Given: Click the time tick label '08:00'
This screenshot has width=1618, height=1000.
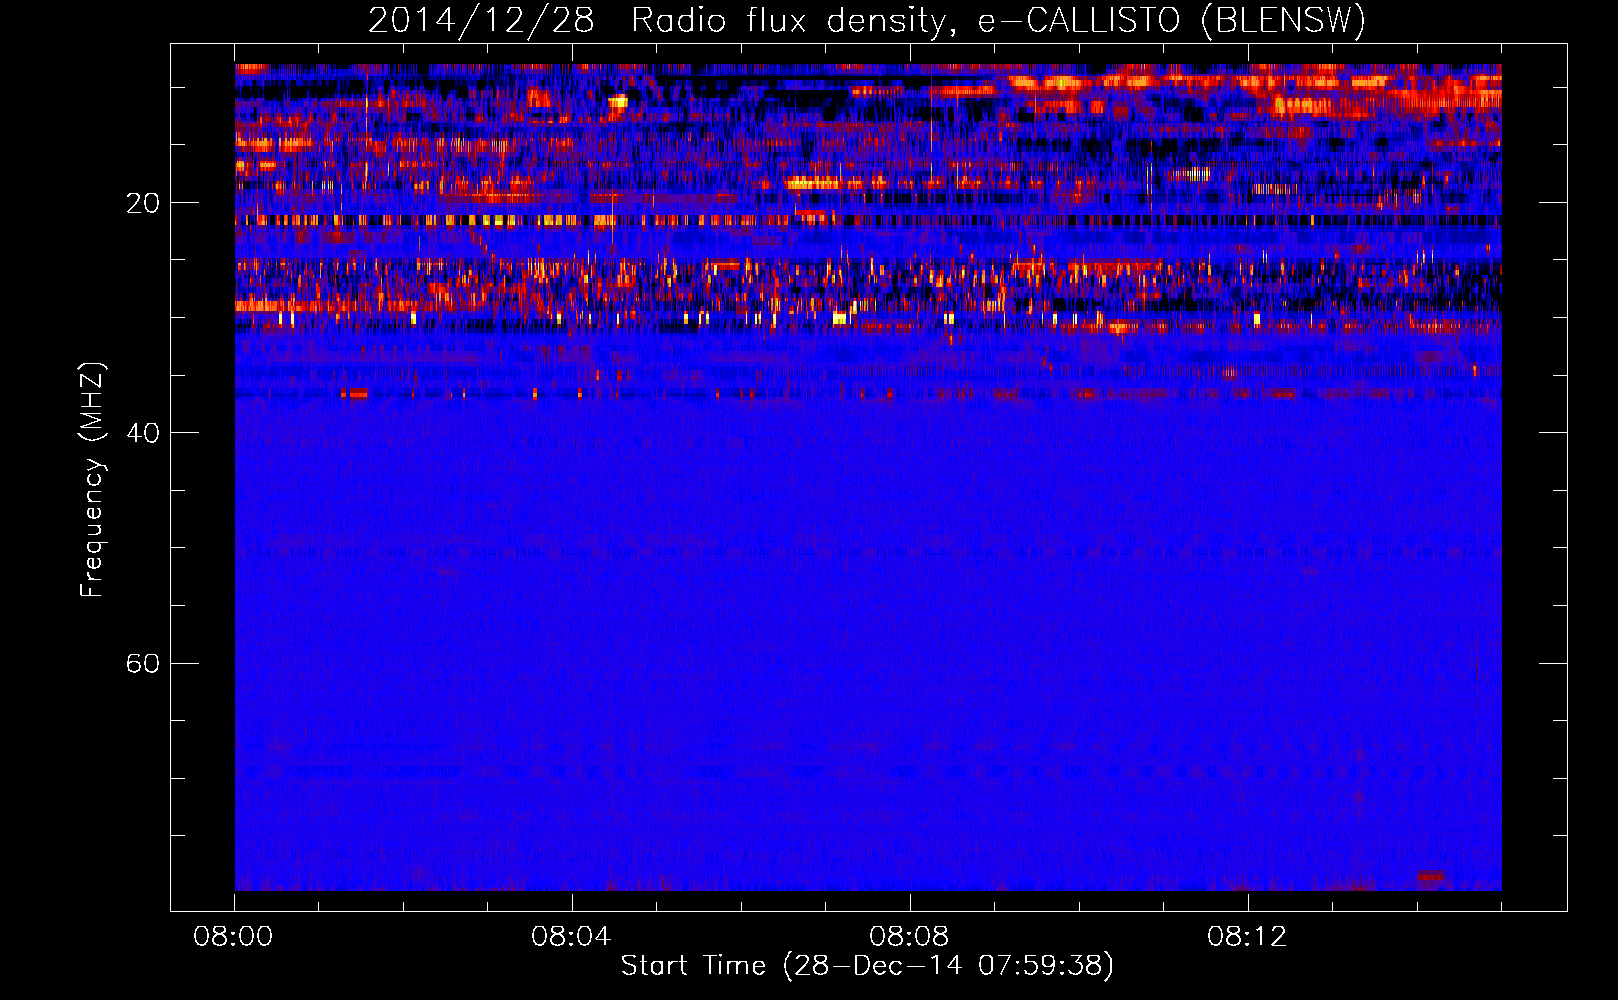Looking at the screenshot, I should pos(233,937).
